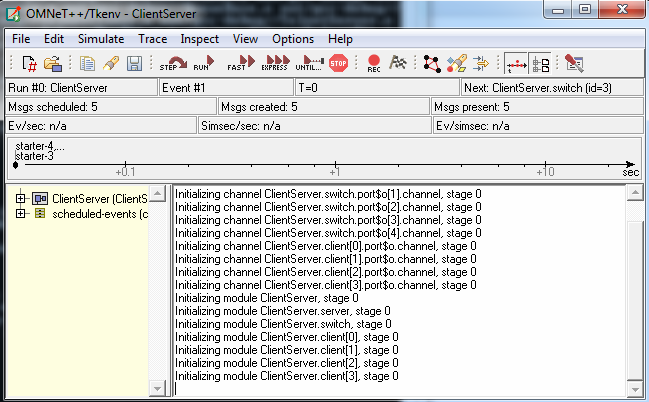Click the log panel scroll down arrow
This screenshot has height=402, width=649.
pyautogui.click(x=635, y=389)
